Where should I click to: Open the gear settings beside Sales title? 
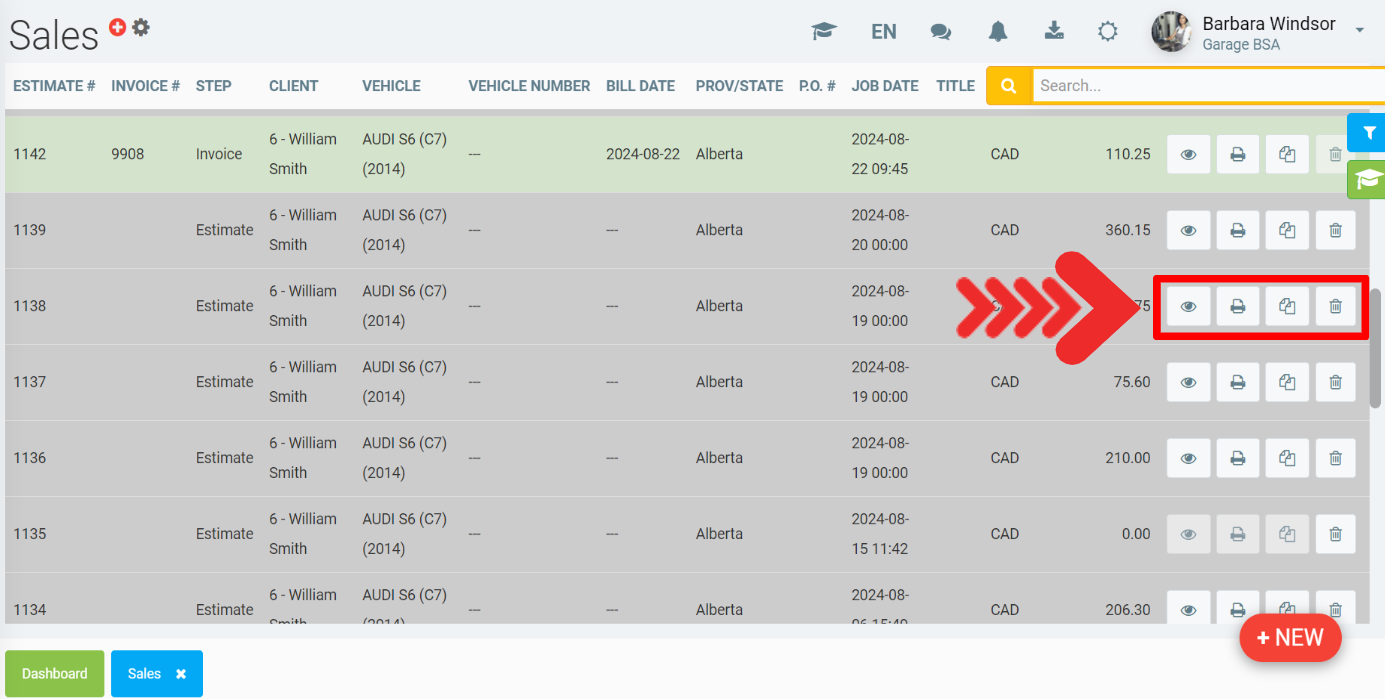tap(141, 28)
